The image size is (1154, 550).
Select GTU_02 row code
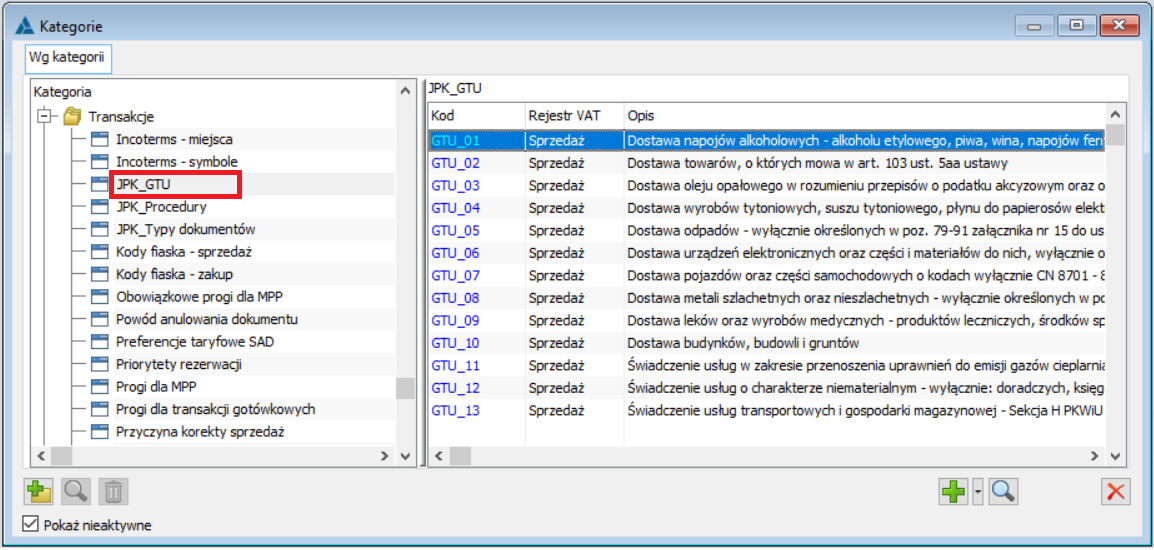[456, 162]
